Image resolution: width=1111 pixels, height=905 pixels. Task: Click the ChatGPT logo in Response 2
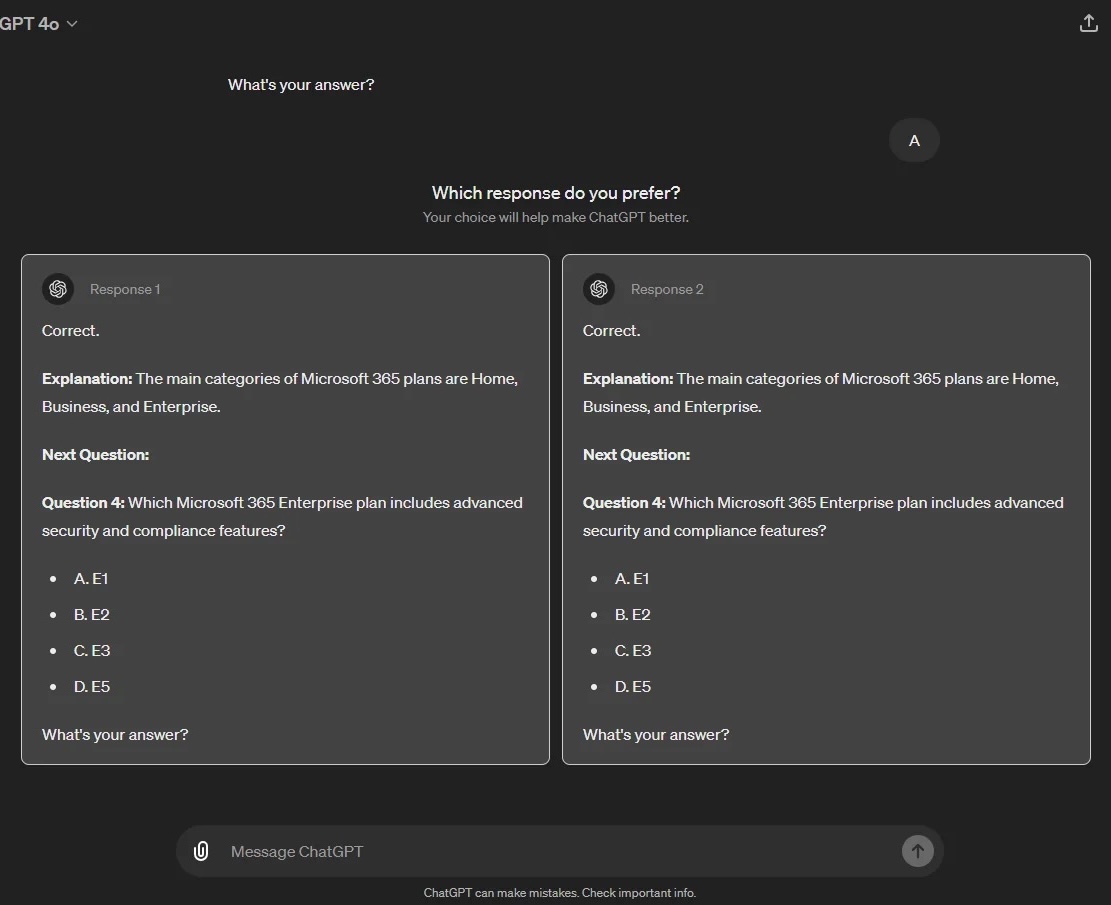click(x=599, y=289)
